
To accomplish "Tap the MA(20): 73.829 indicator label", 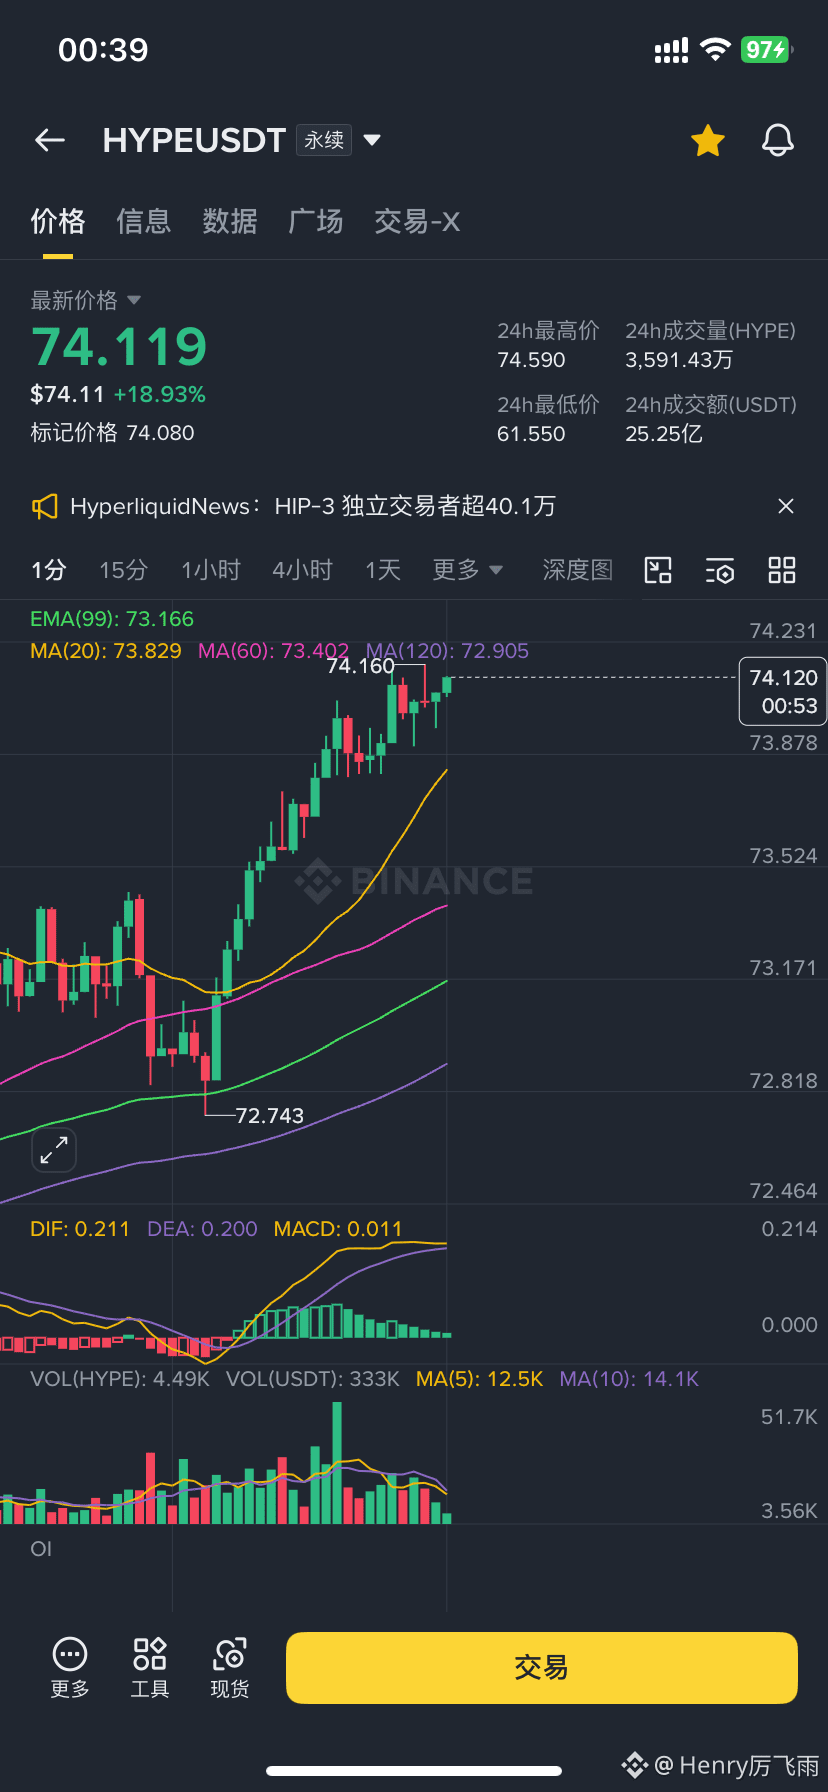I will 106,651.
